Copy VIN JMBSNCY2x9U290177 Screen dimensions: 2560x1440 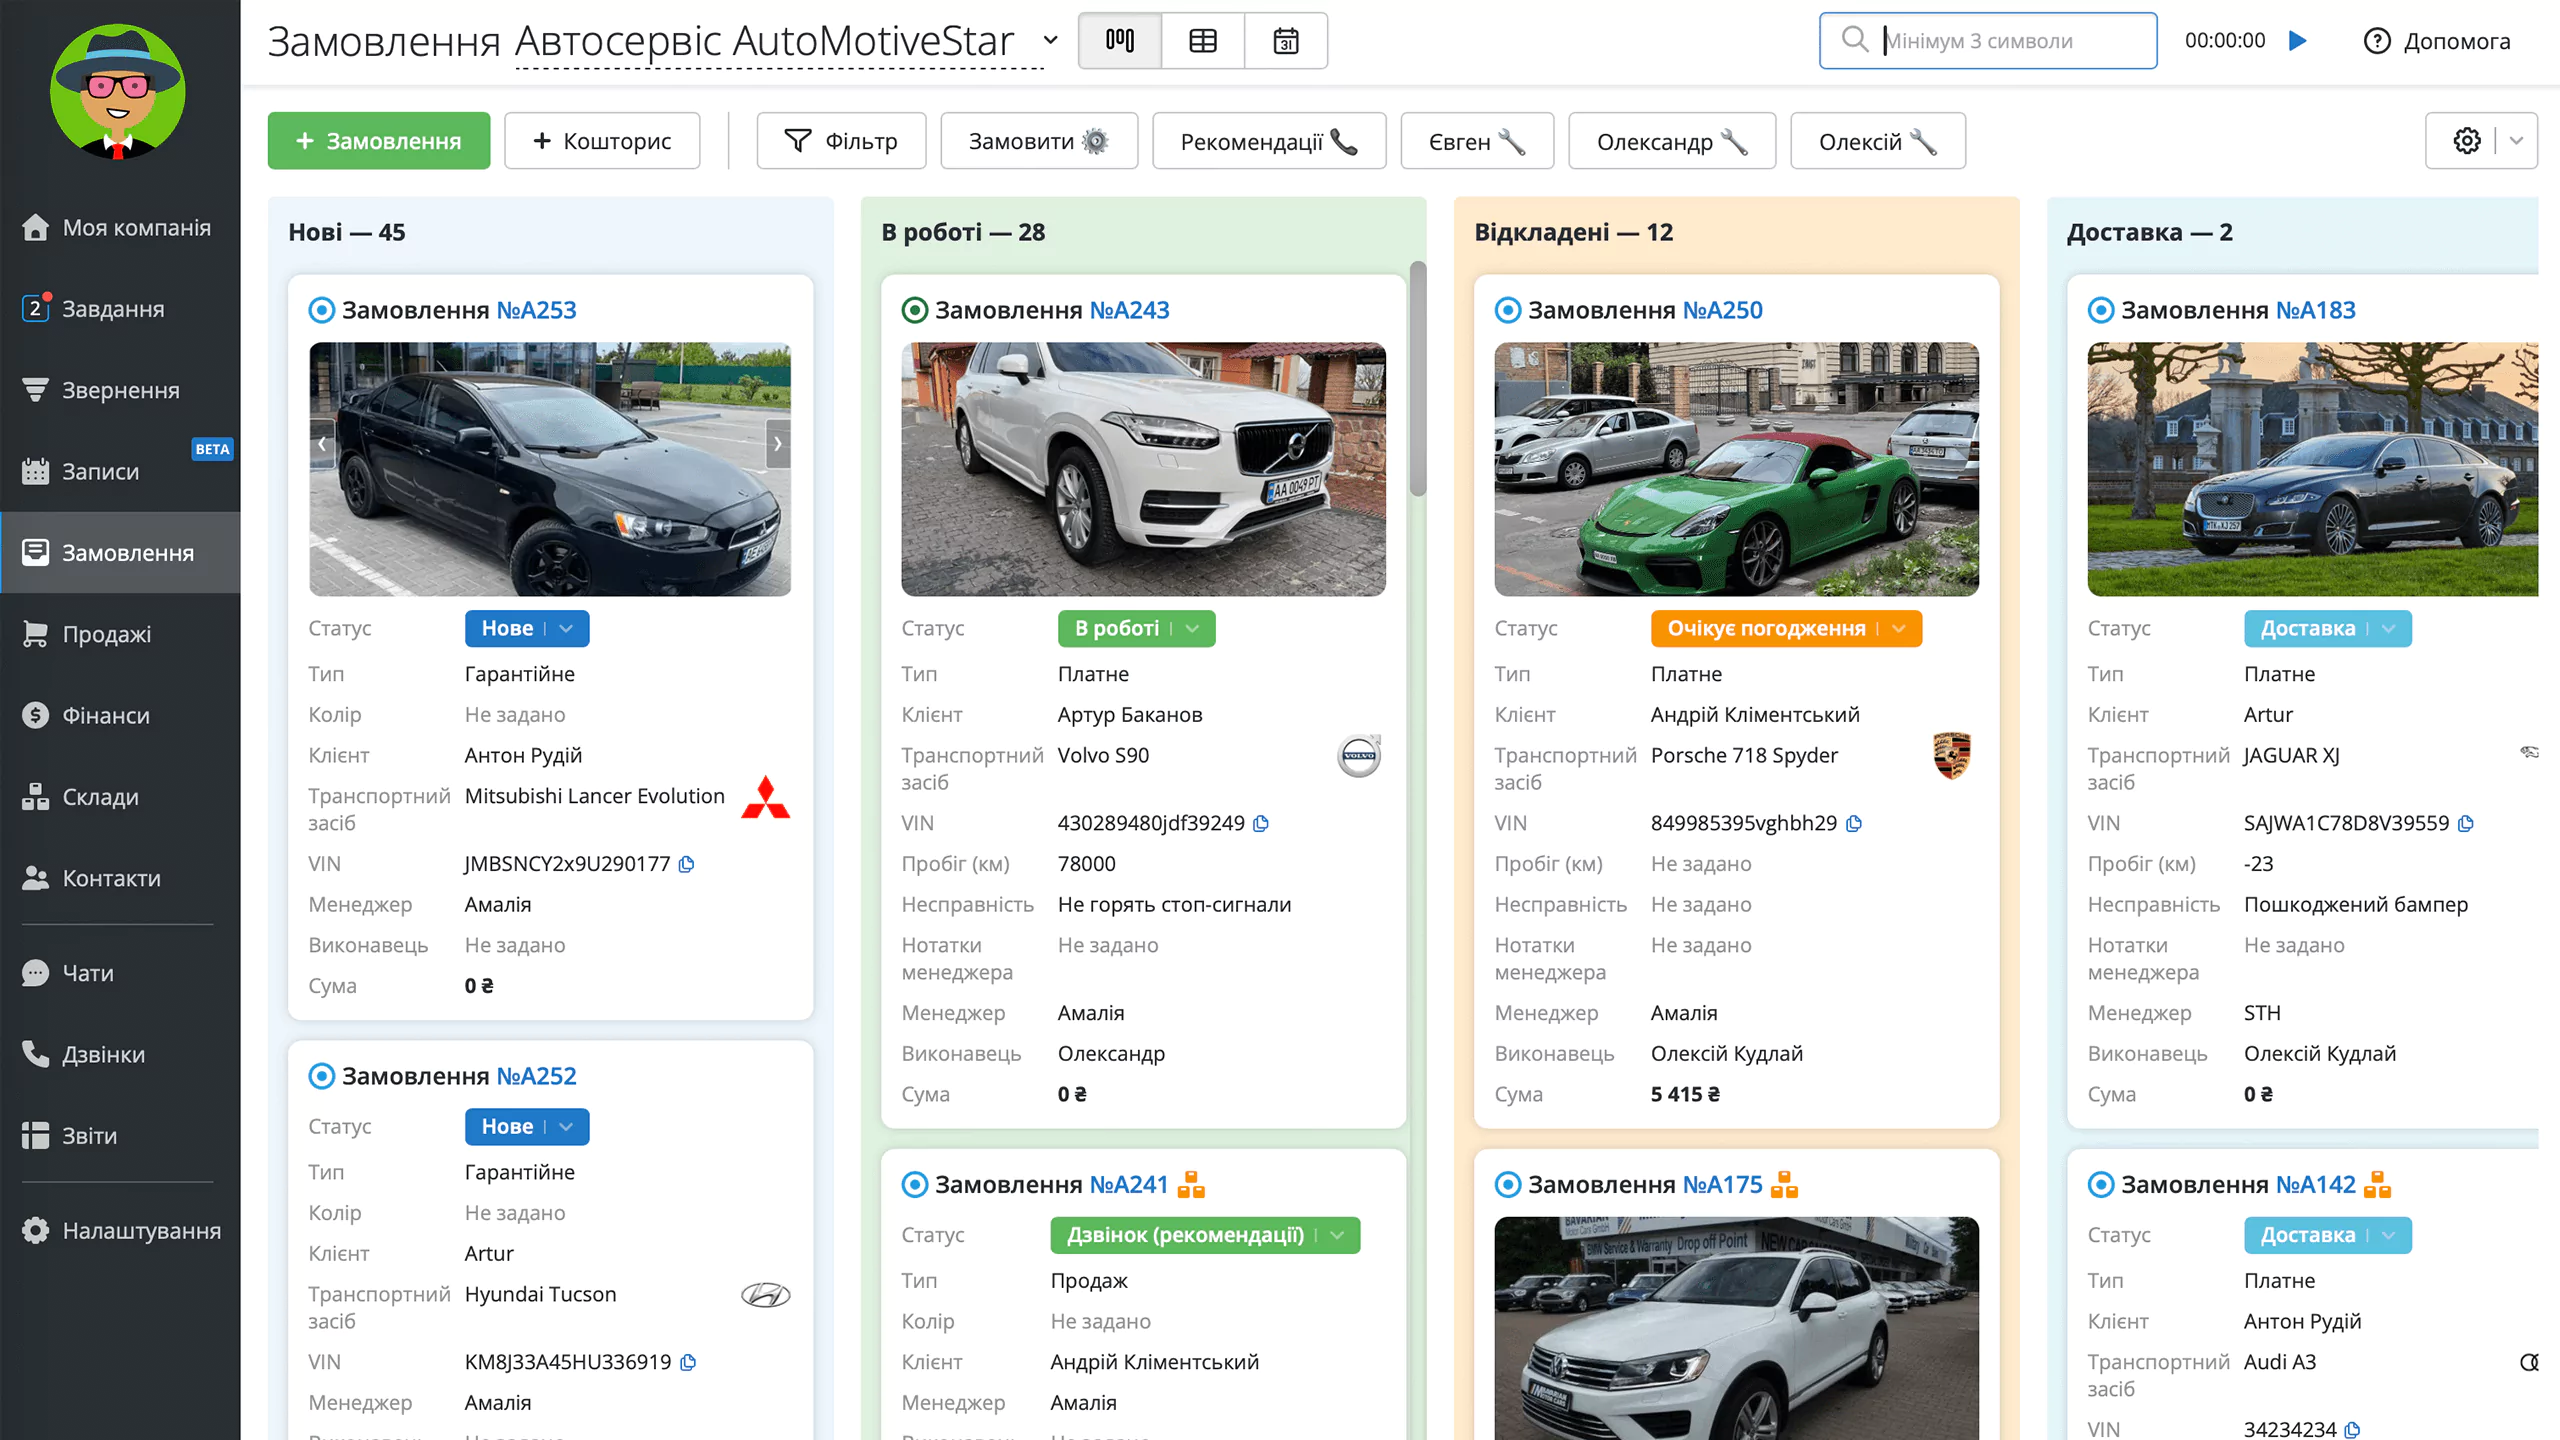coord(687,864)
